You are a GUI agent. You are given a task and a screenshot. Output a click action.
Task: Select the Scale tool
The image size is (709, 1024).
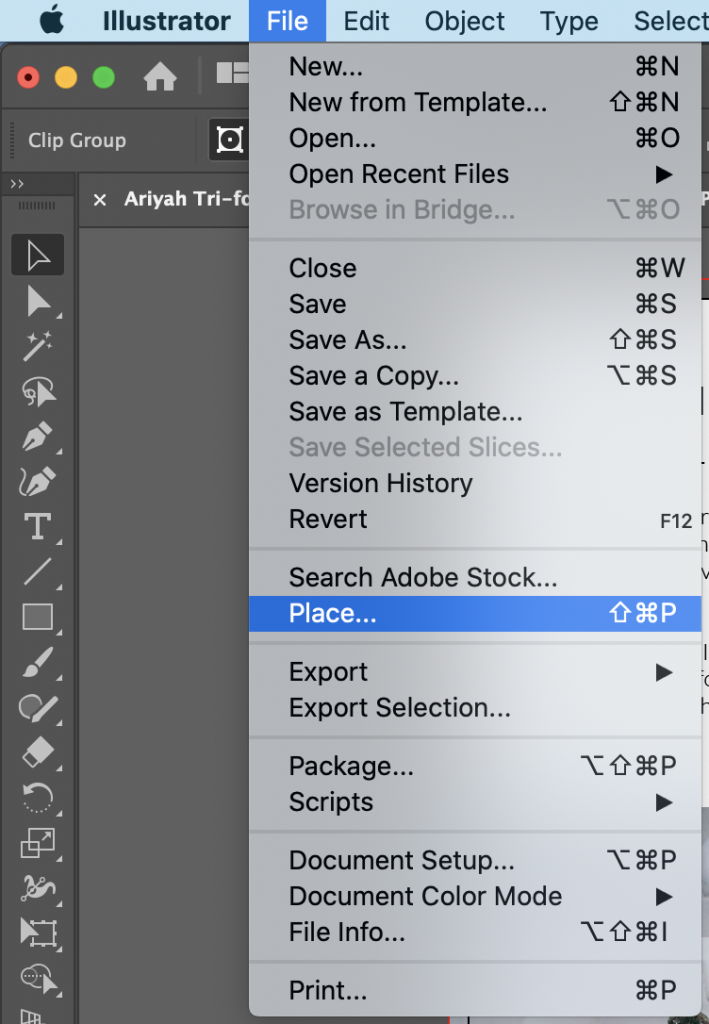coord(38,842)
